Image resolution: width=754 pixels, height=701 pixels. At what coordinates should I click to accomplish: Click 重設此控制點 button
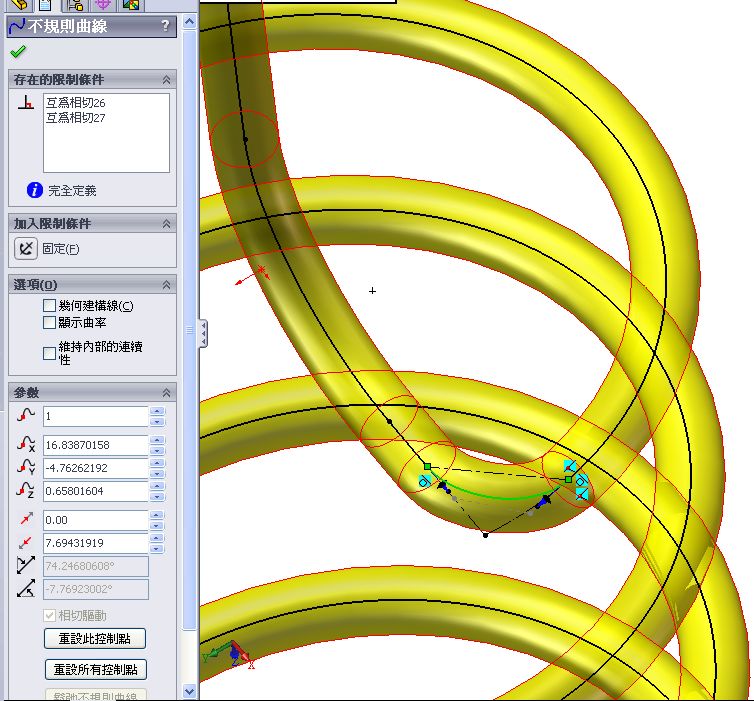pyautogui.click(x=95, y=638)
